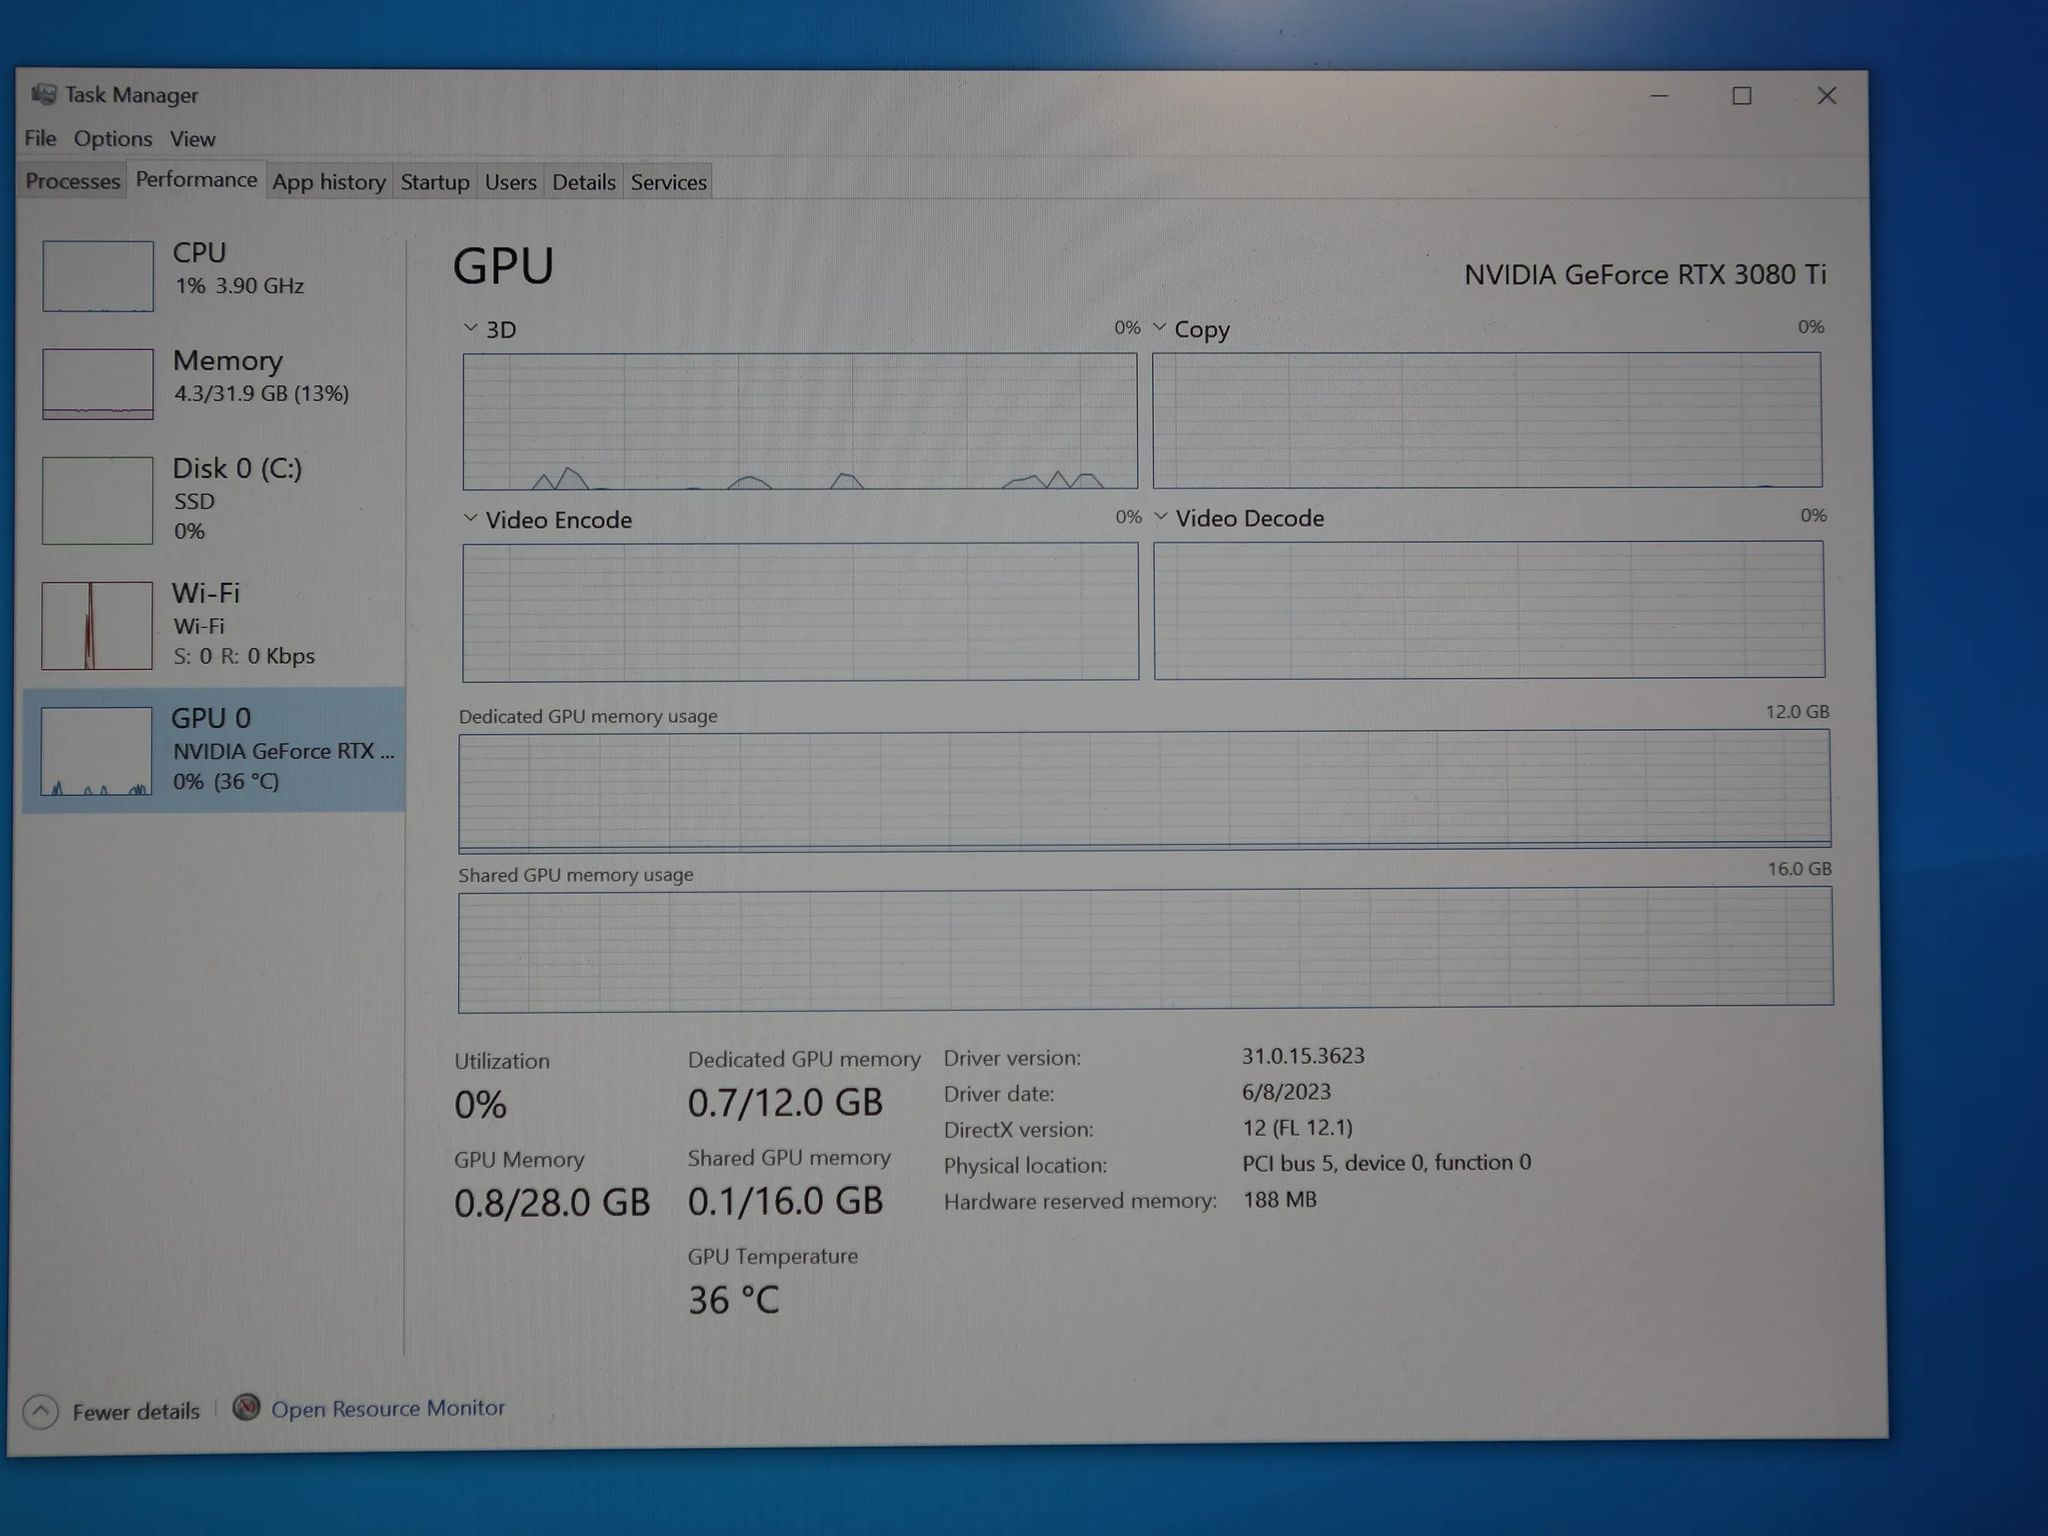Viewport: 2048px width, 1536px height.
Task: Select the Performance tab
Action: 196,179
